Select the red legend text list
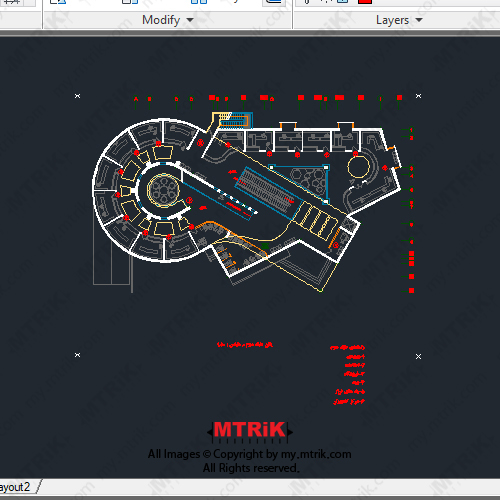The width and height of the screenshot is (500, 500). [348, 374]
